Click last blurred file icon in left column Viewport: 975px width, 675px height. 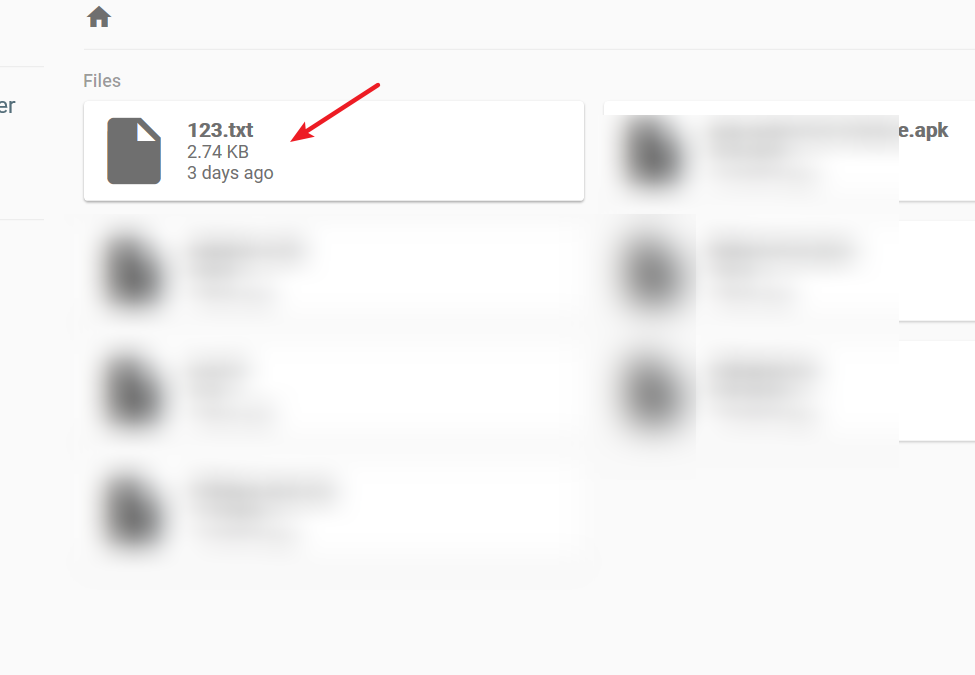134,513
